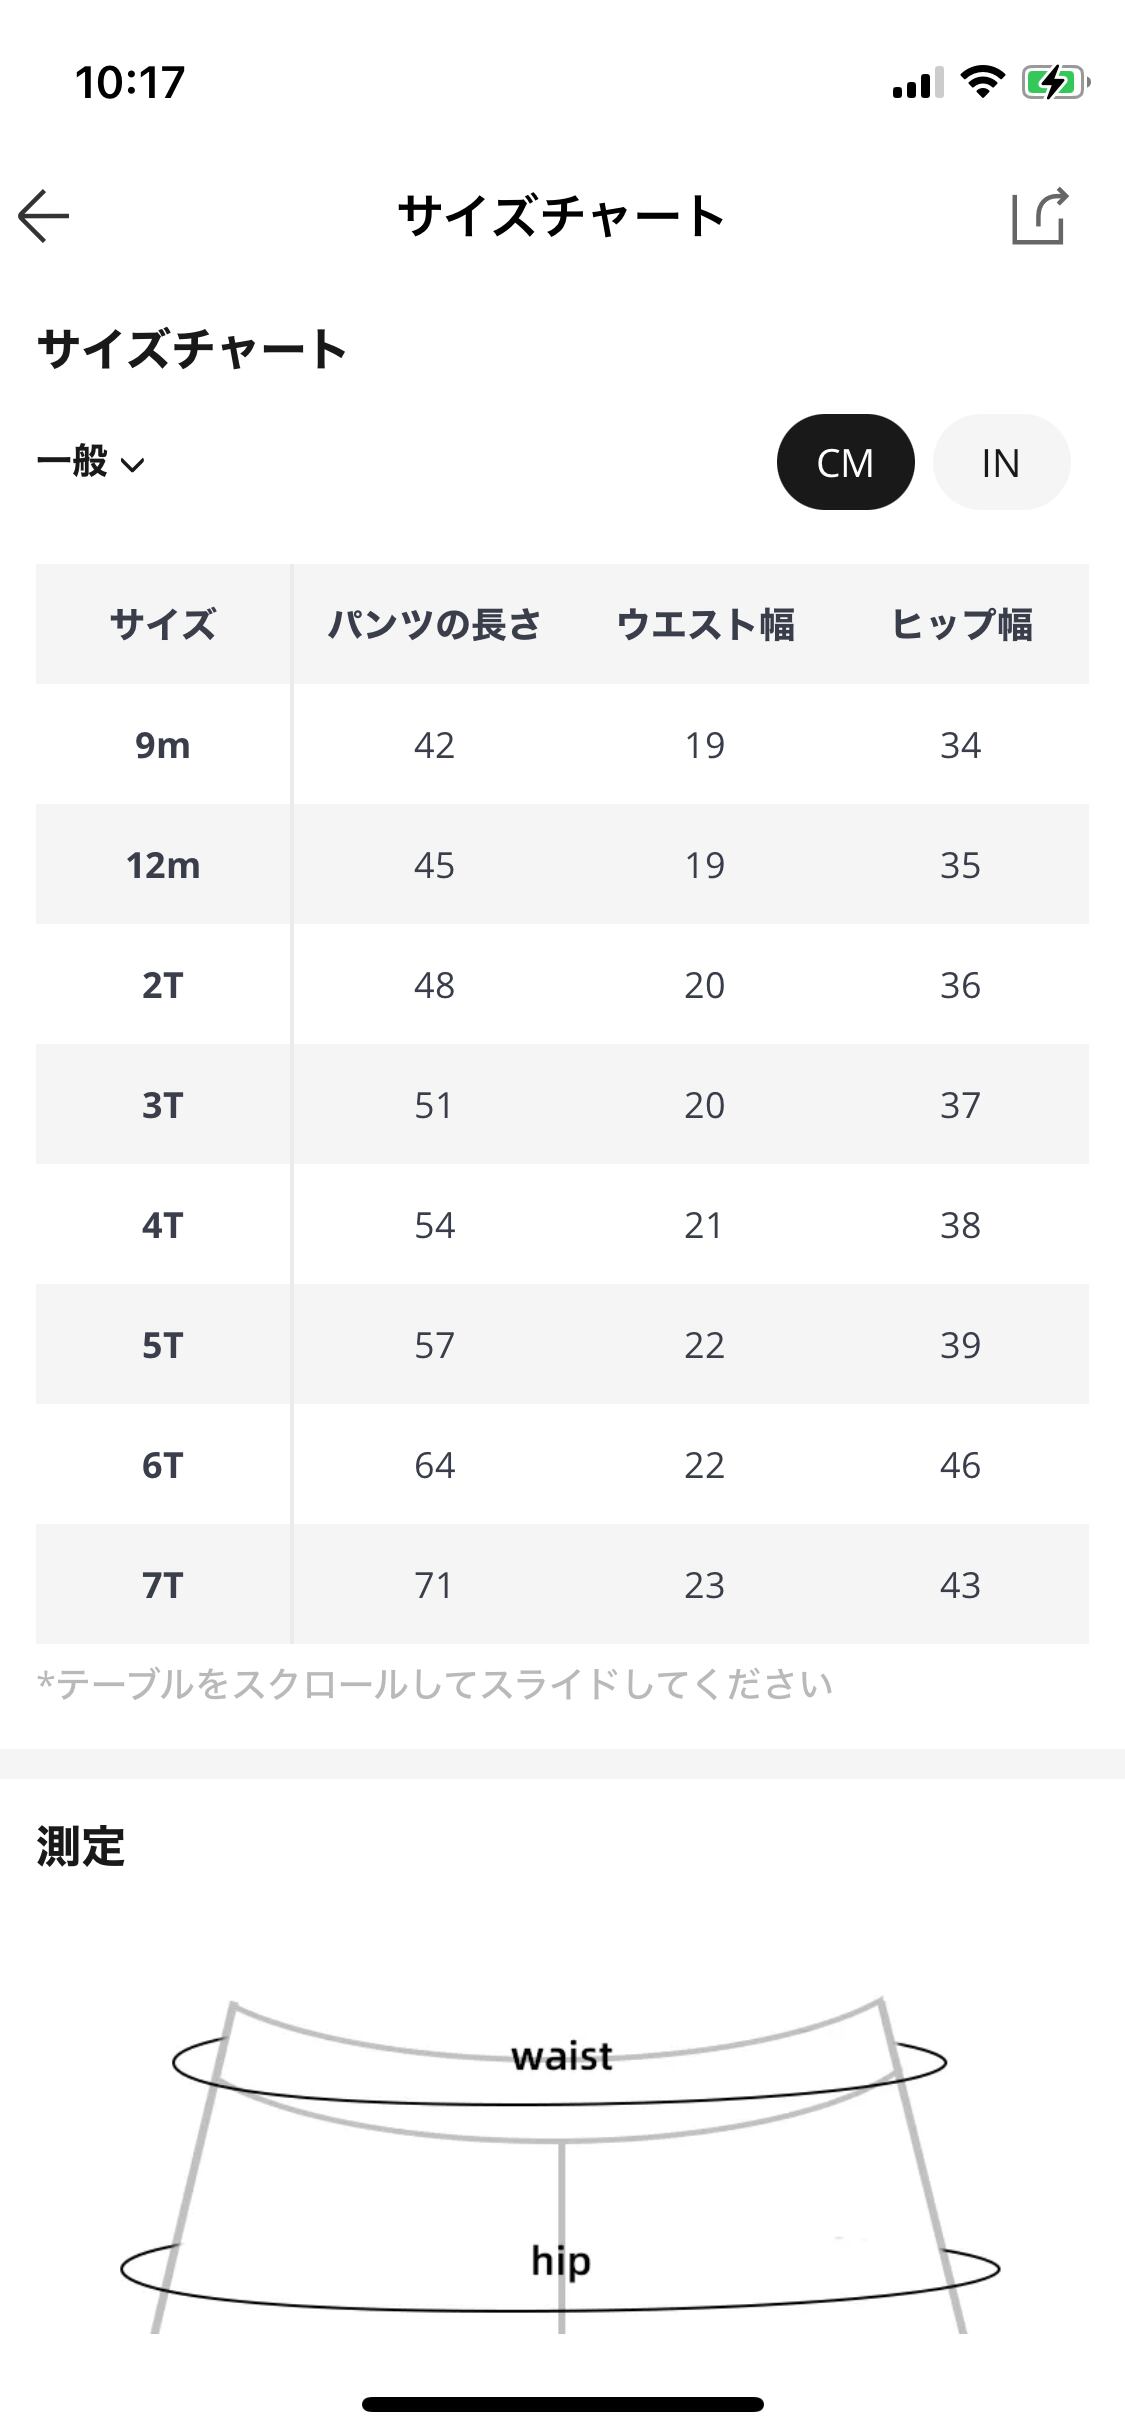
Task: Select the サイズ column header
Action: pyautogui.click(x=163, y=624)
